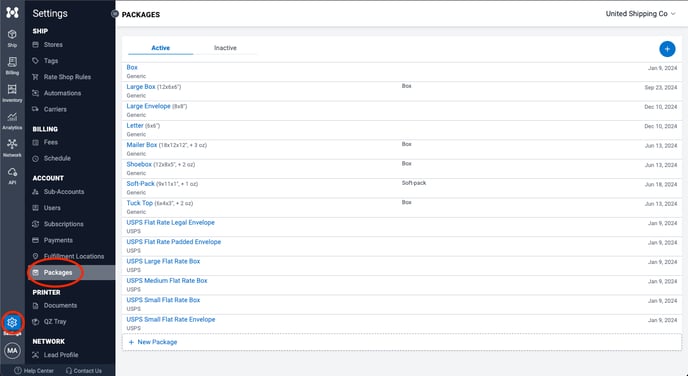688x376 pixels.
Task: Open Fulfillment Locations settings
Action: [74, 256]
